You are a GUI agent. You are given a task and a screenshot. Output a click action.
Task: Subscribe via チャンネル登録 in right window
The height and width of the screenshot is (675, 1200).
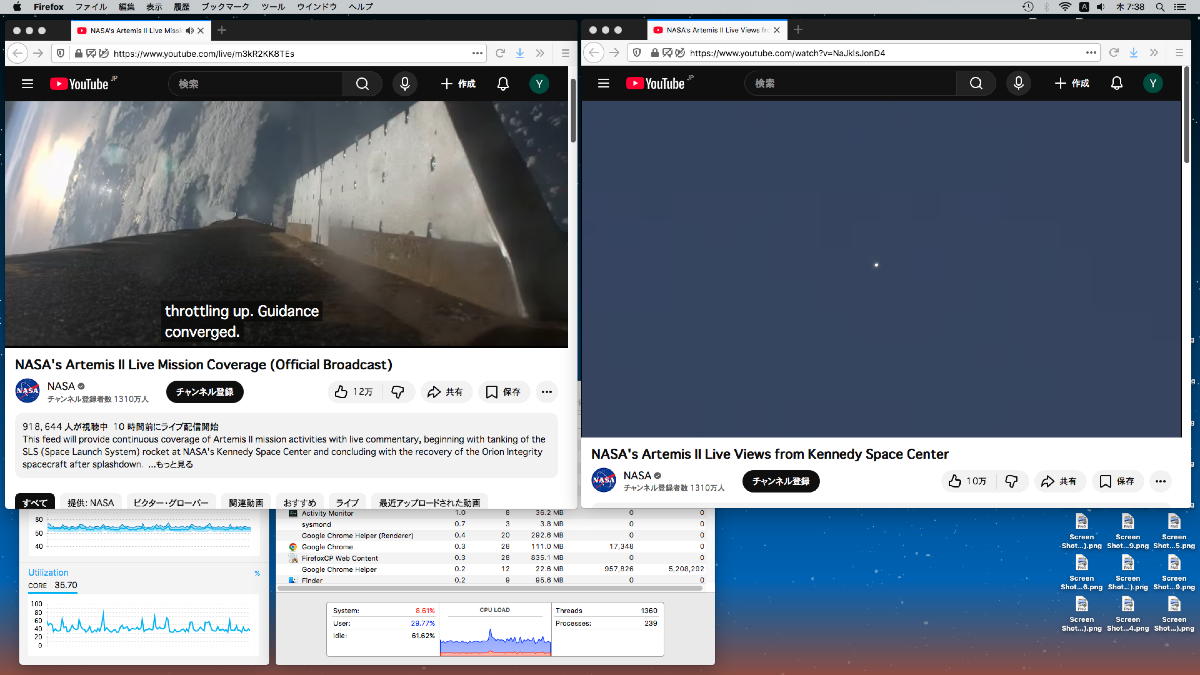[x=780, y=481]
